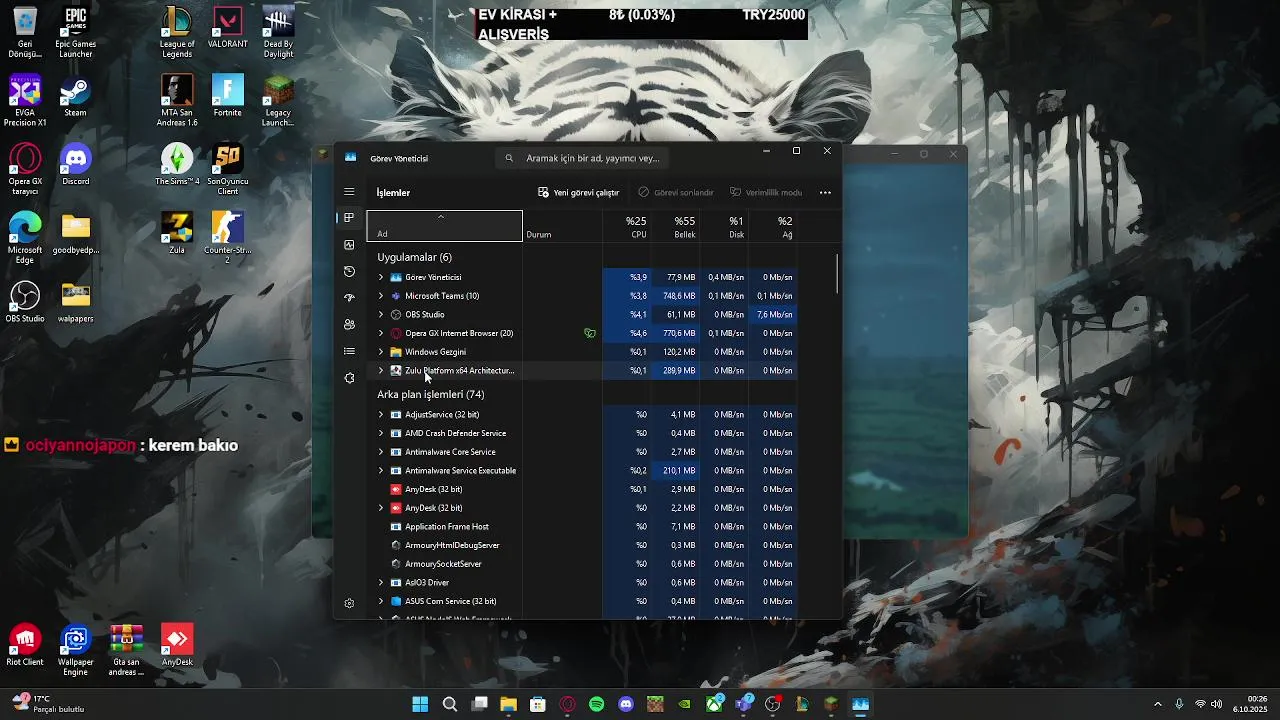Sort processes by the CPU column

pyautogui.click(x=628, y=227)
